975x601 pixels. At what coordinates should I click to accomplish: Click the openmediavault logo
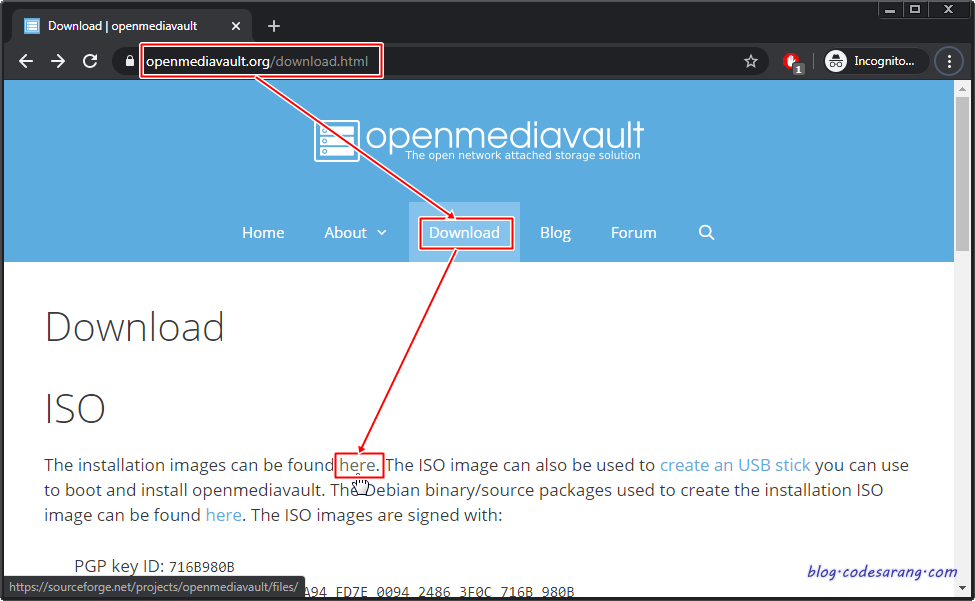478,140
